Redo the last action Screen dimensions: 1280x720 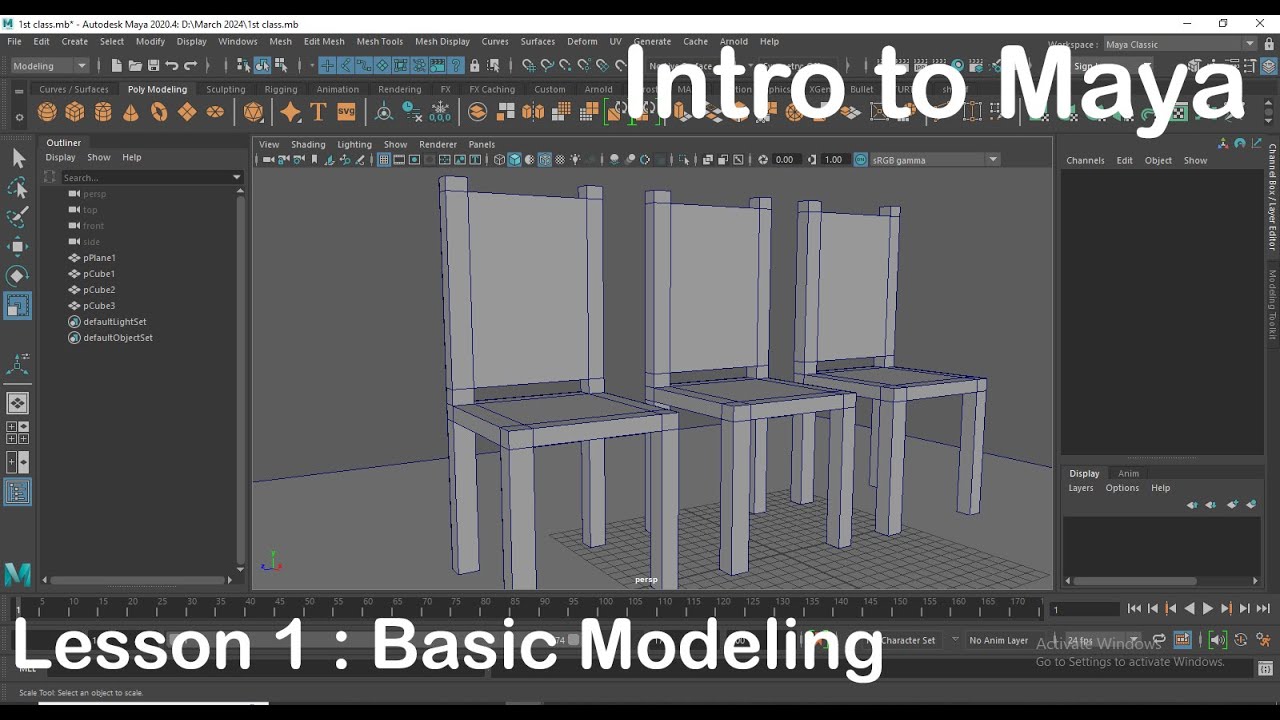coord(191,66)
